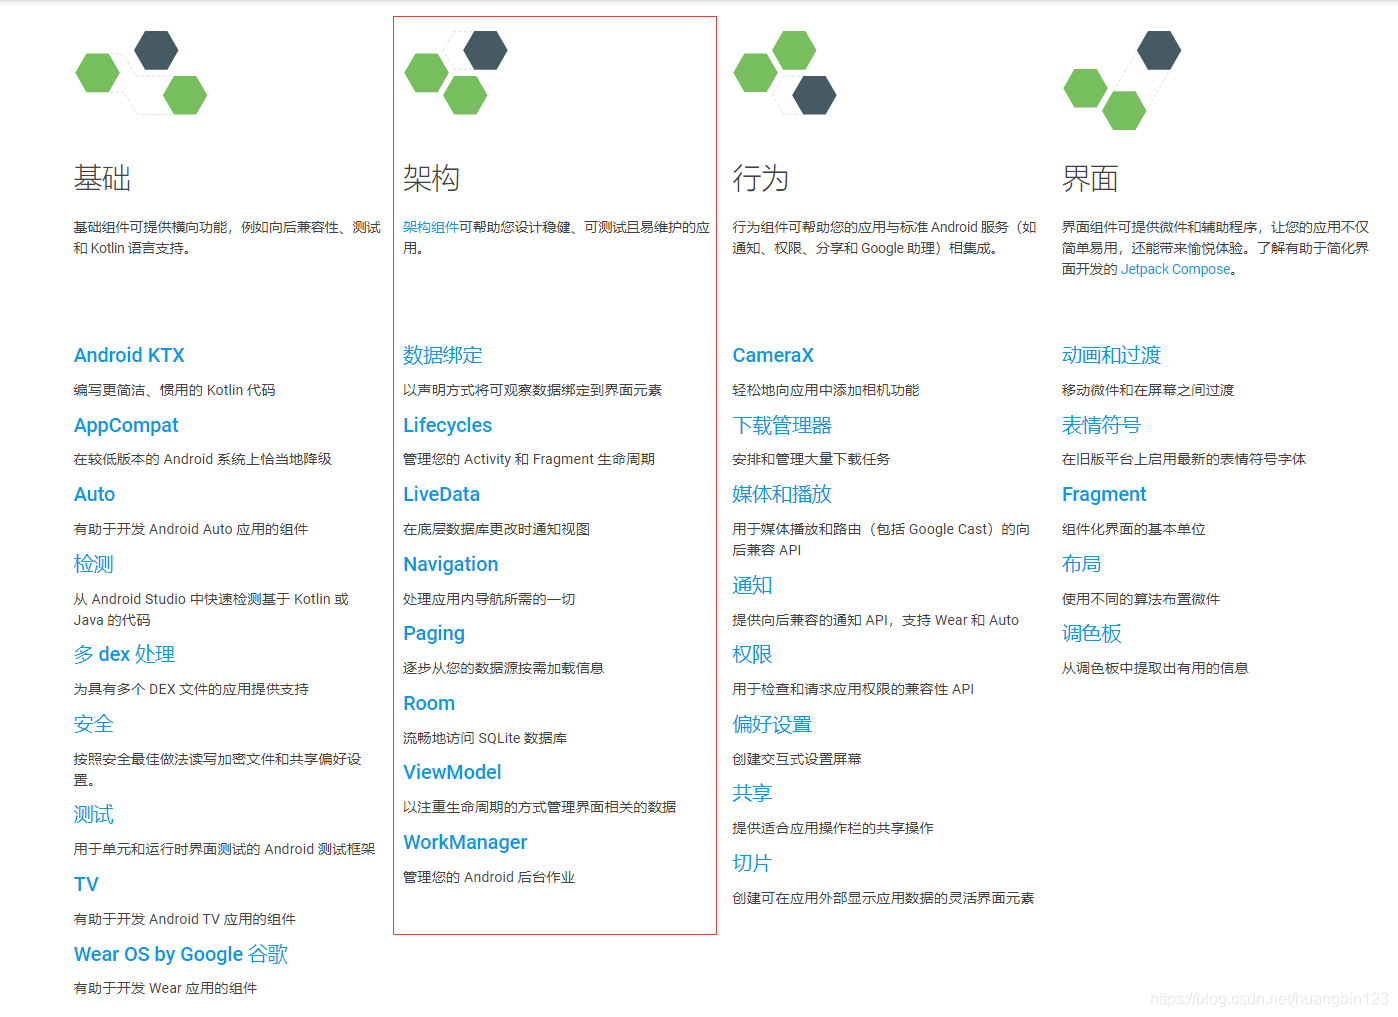
Task: Open the TV component link
Action: tap(86, 884)
